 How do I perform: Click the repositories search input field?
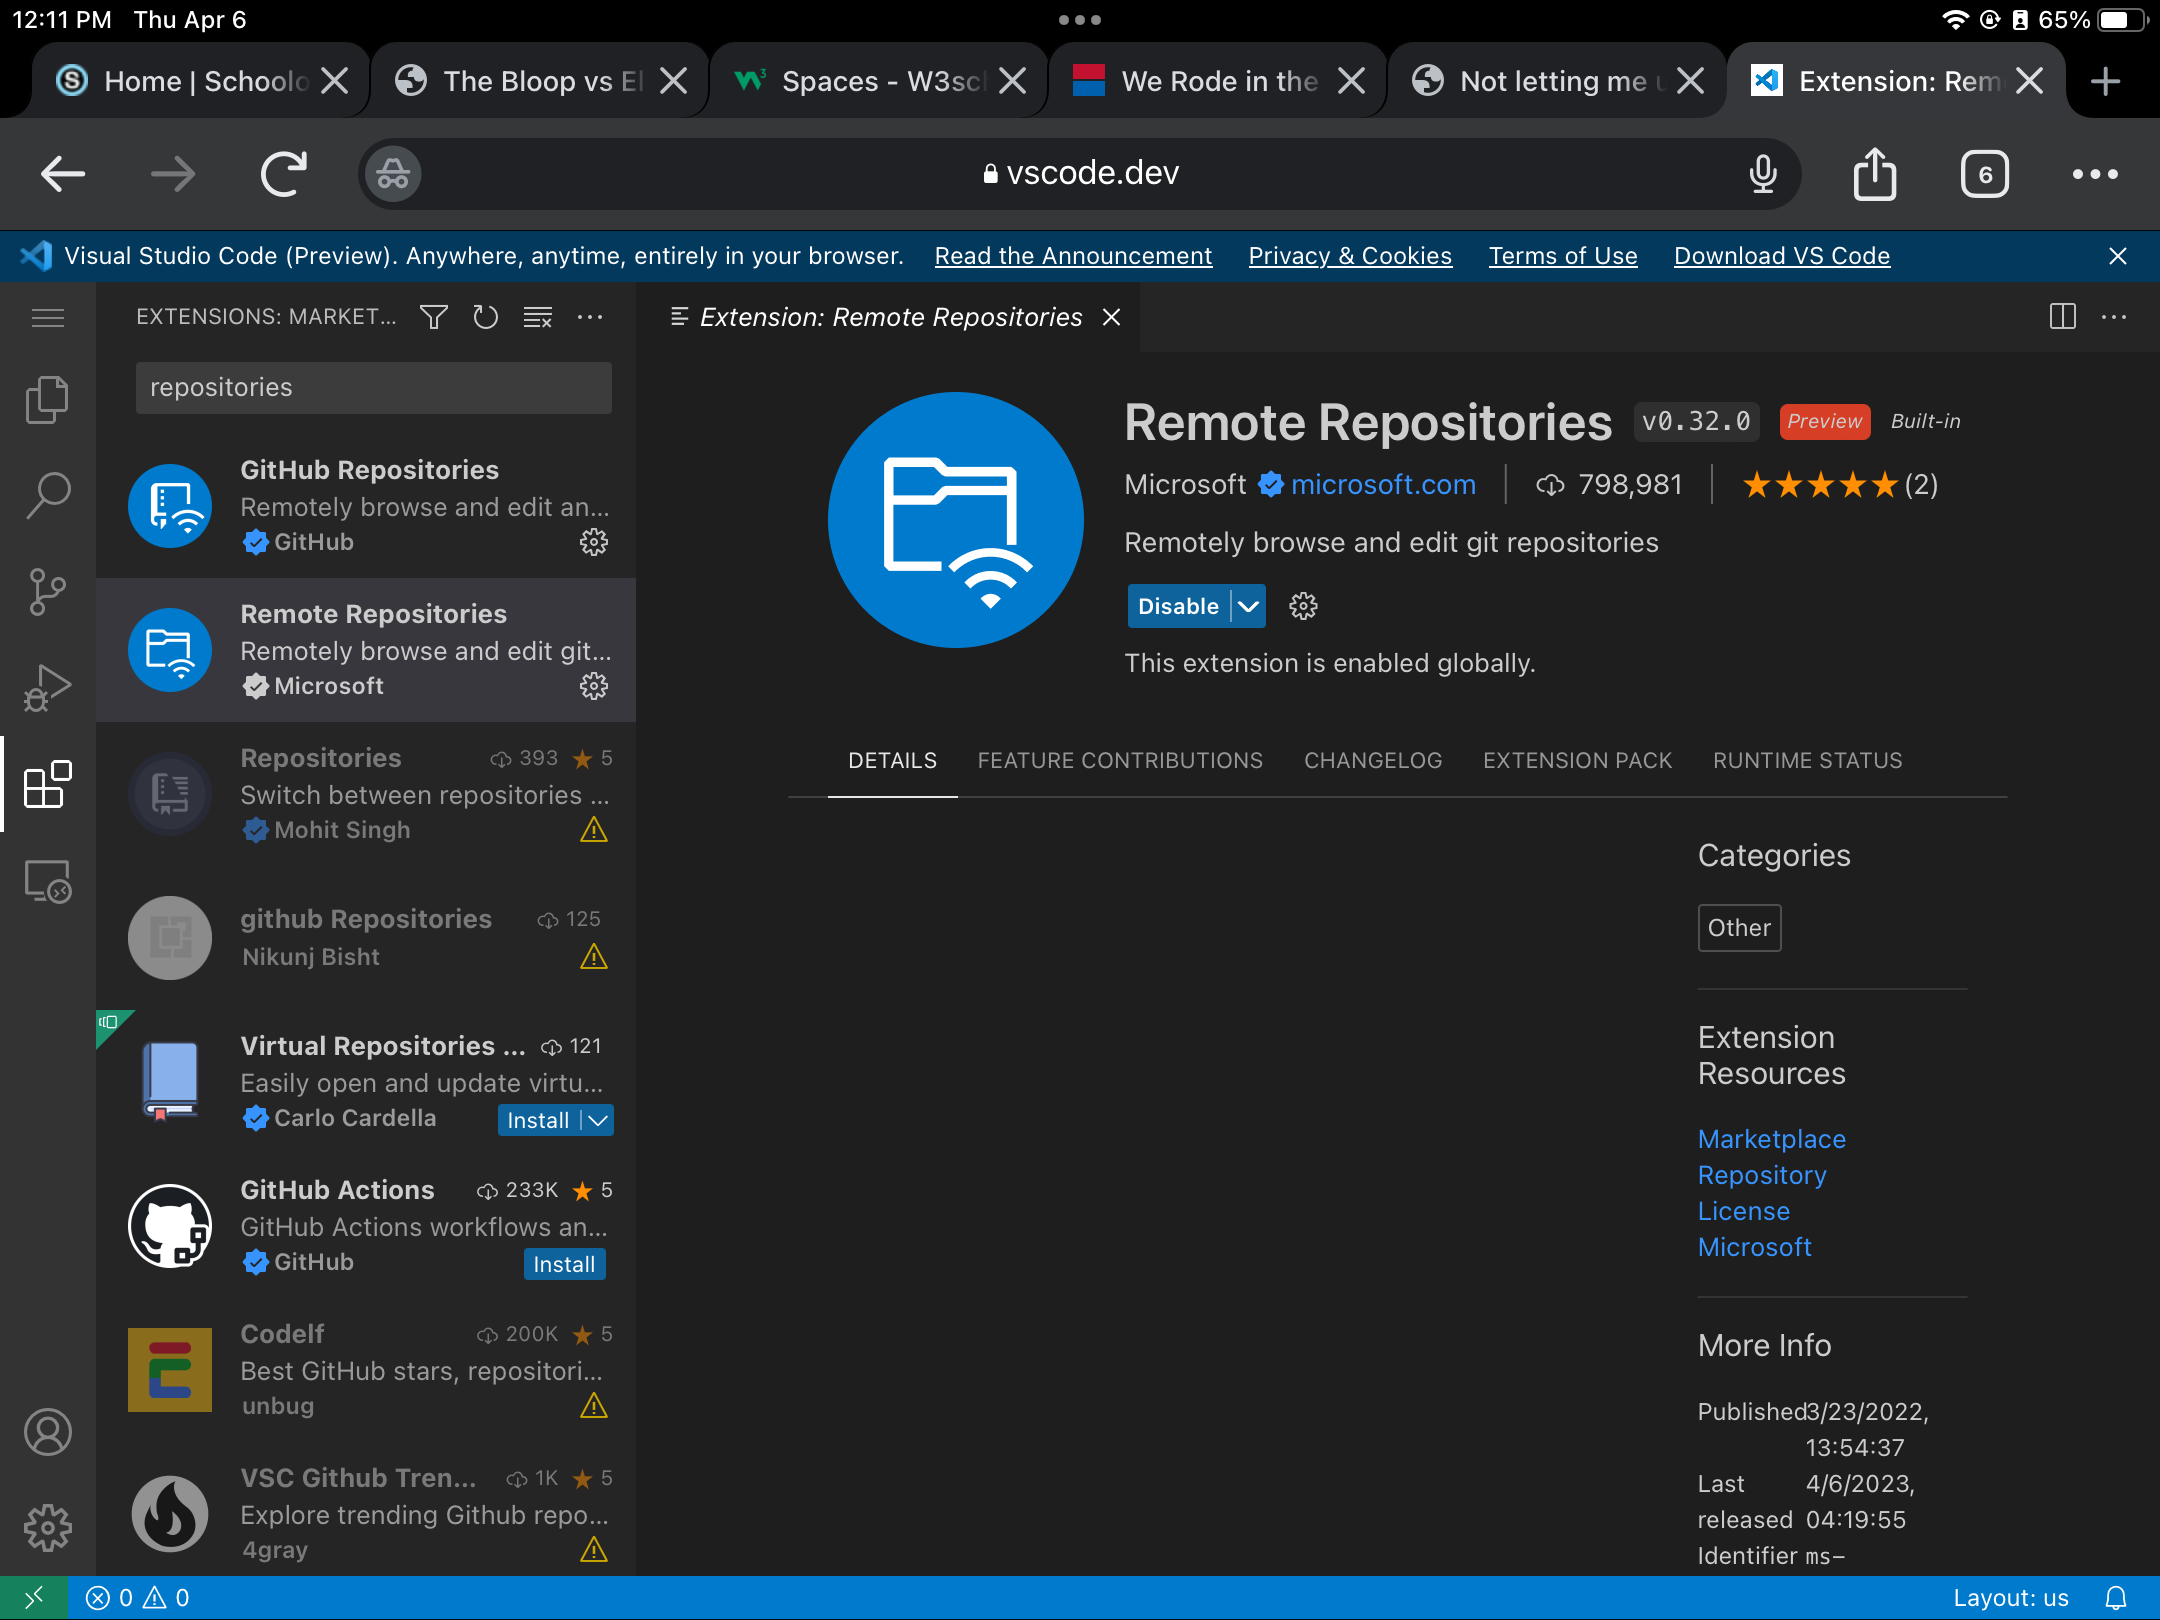(372, 388)
